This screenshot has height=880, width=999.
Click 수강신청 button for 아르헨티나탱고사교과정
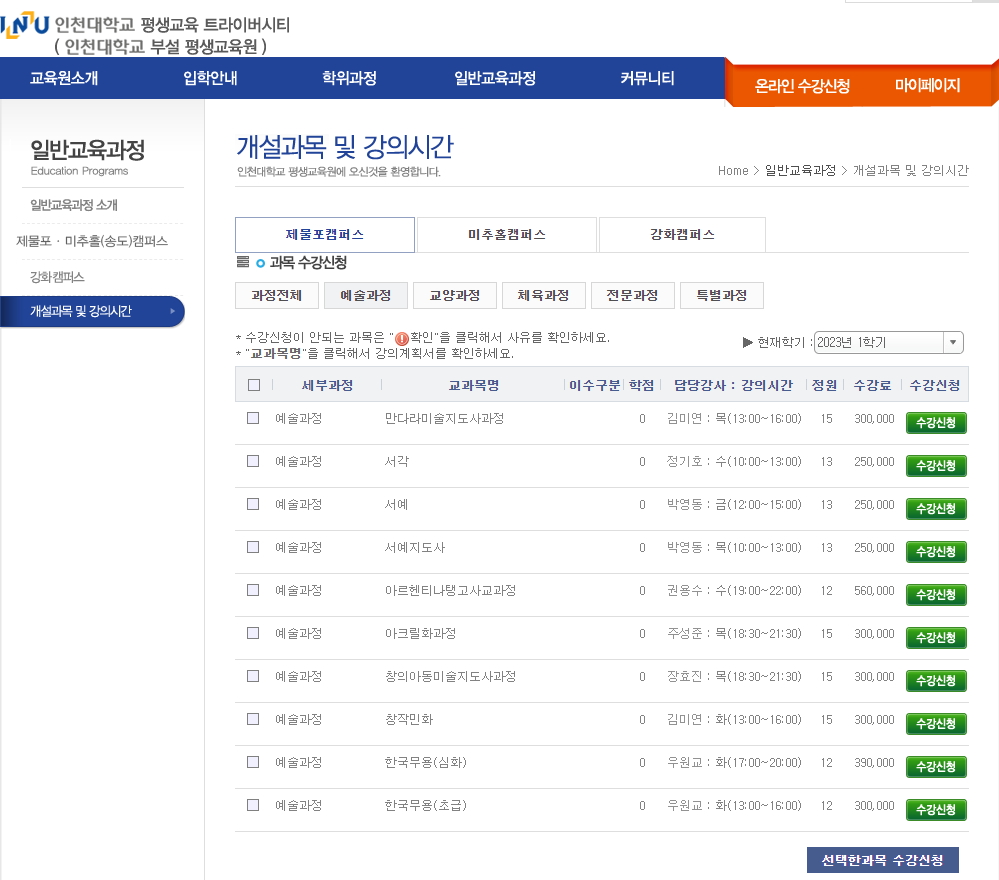936,595
